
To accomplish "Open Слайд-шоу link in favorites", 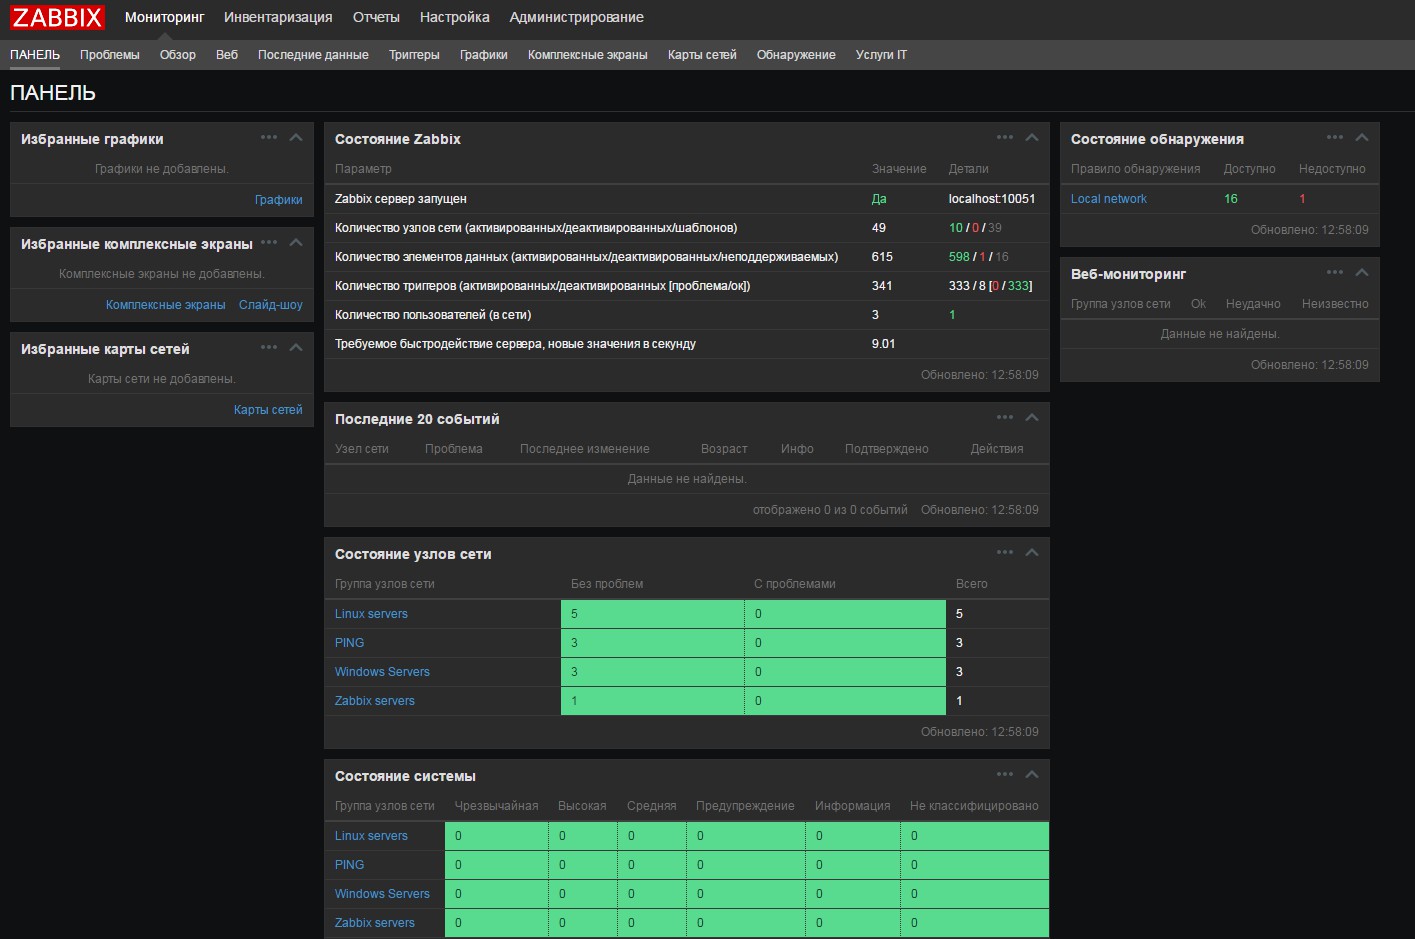I will pos(270,305).
